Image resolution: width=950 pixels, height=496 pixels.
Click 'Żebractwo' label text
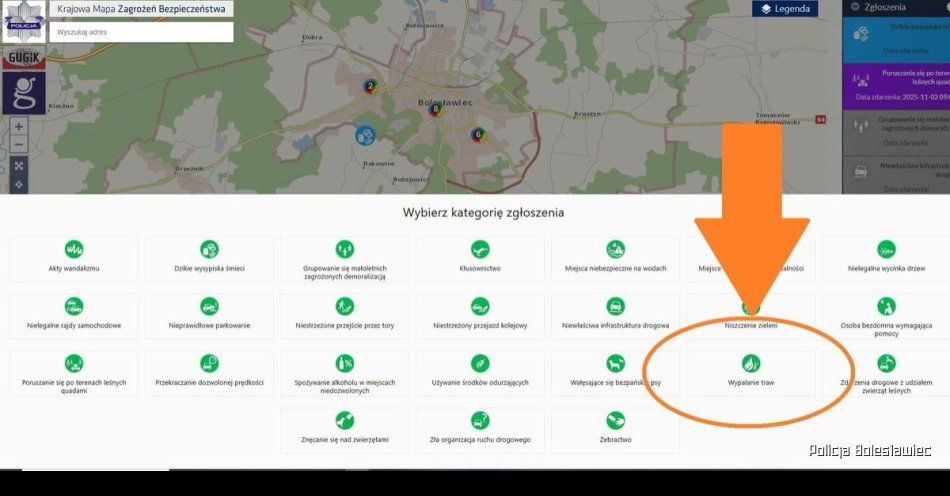tap(616, 440)
